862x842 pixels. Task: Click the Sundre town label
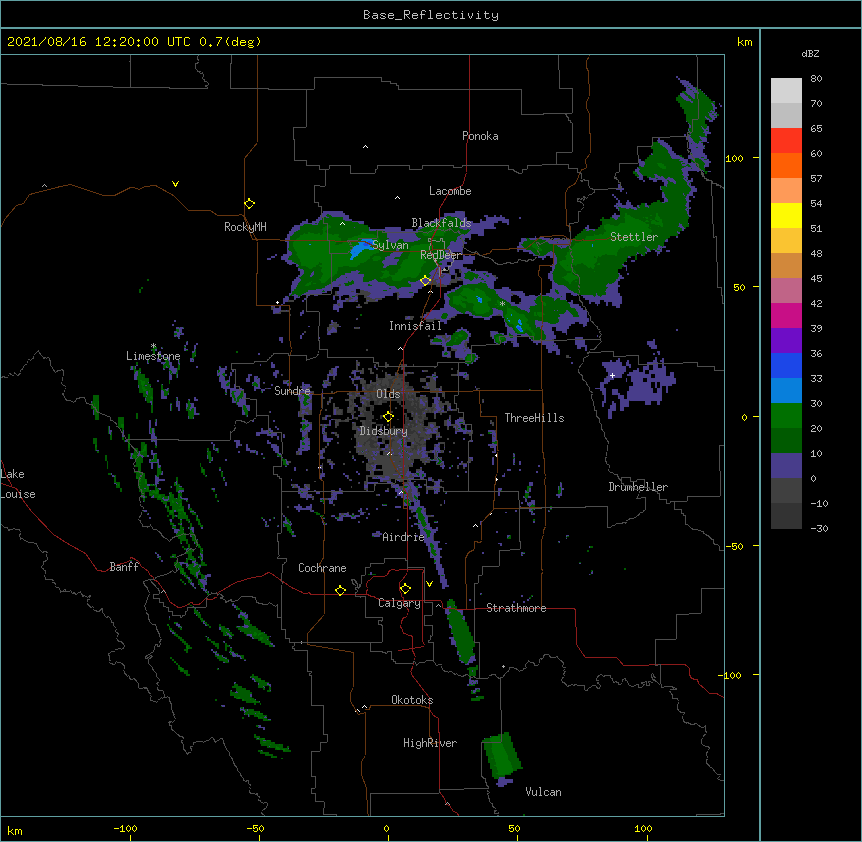click(292, 391)
